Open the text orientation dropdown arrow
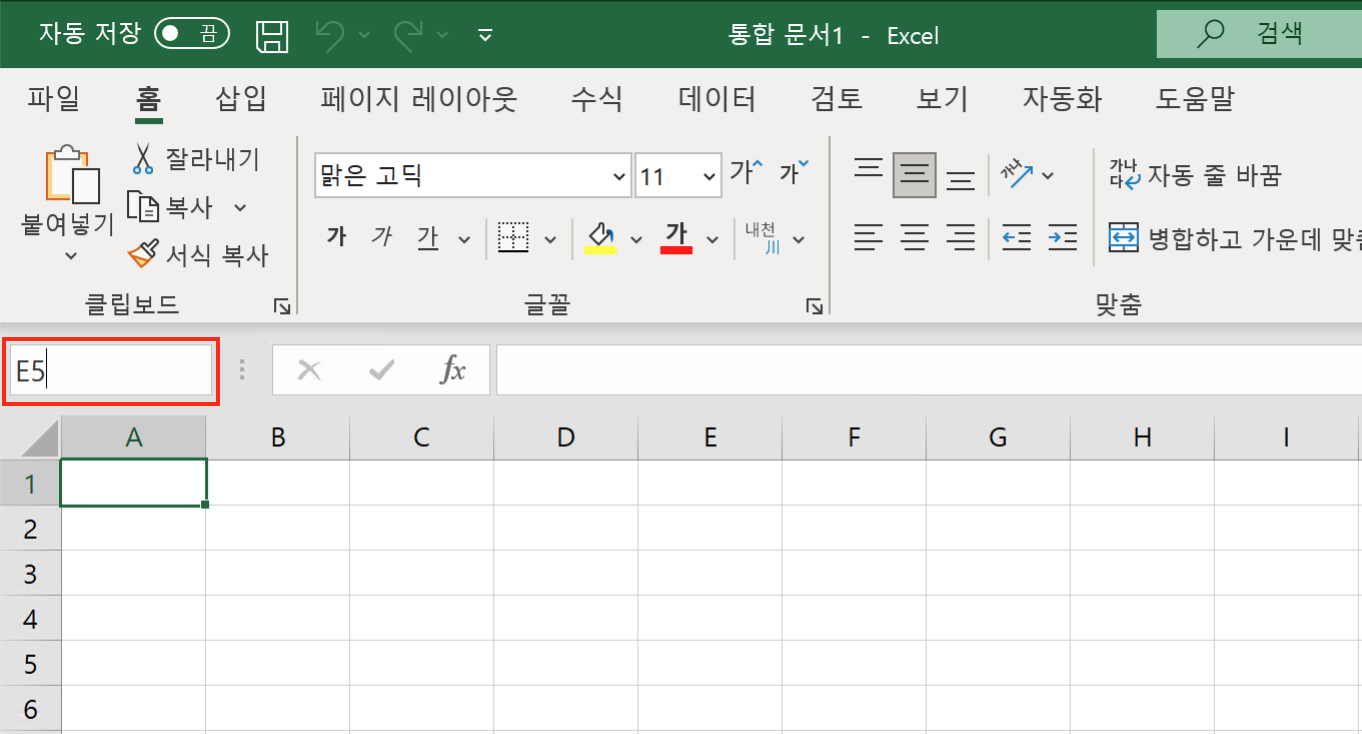This screenshot has width=1362, height=734. [x=1048, y=176]
